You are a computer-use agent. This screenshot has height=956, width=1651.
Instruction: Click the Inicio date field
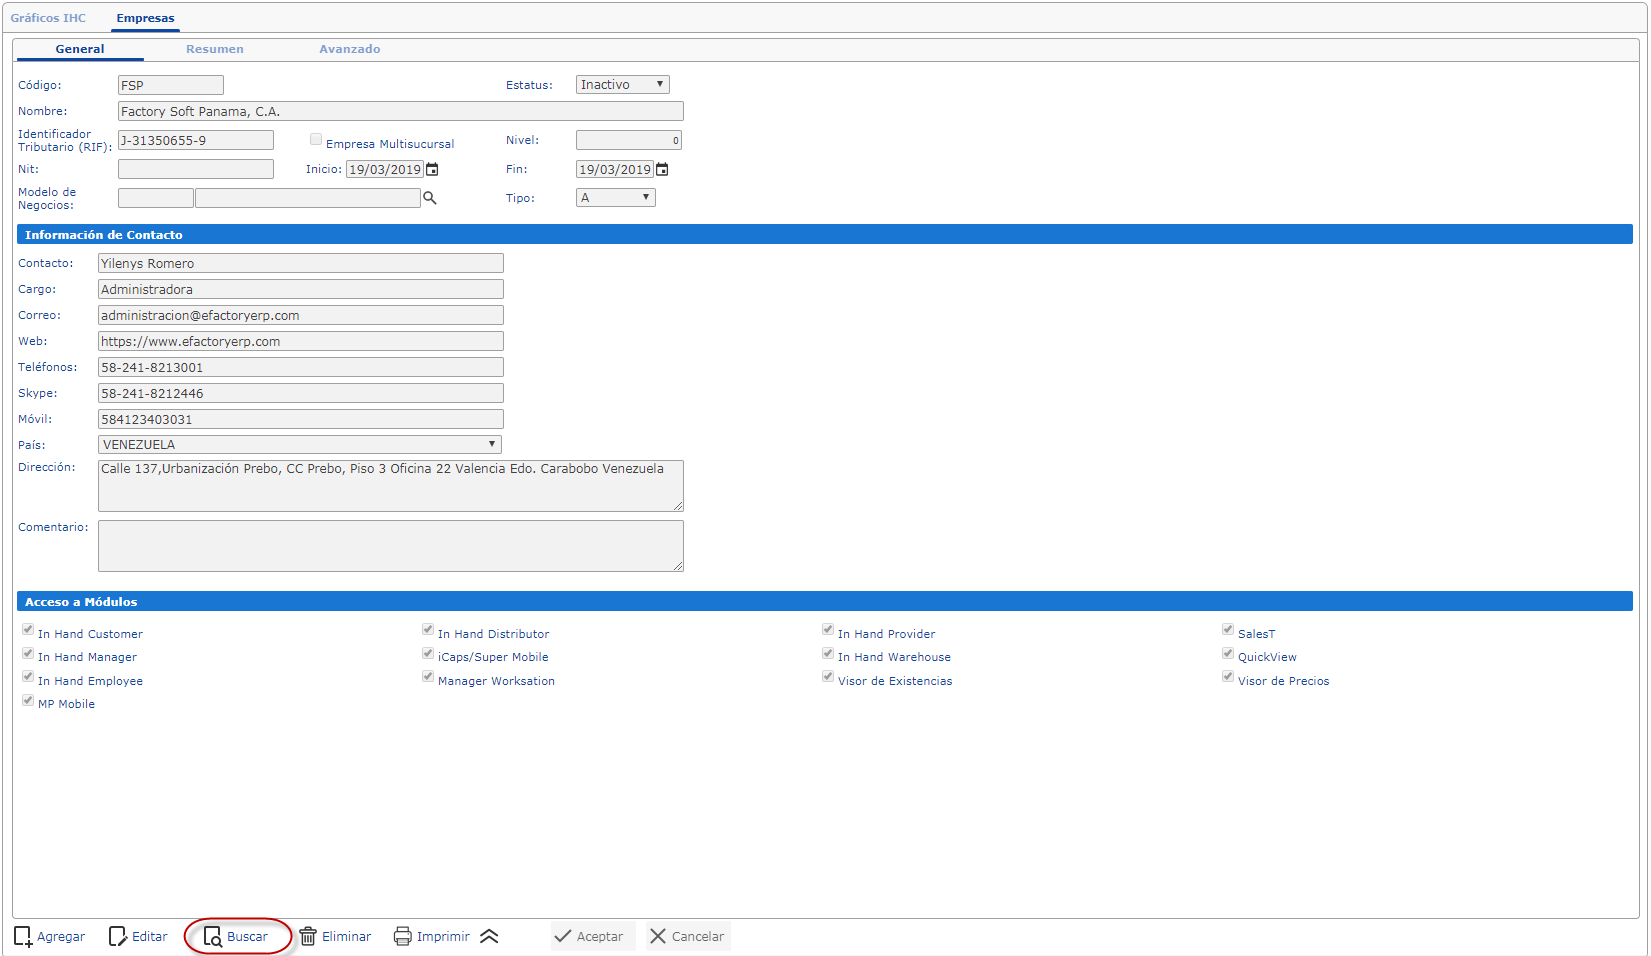385,170
